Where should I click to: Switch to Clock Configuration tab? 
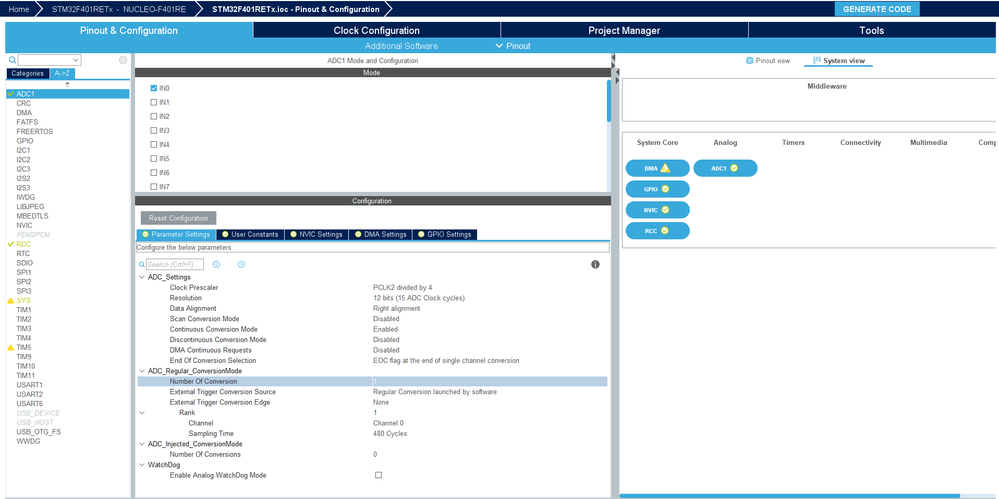tap(377, 31)
